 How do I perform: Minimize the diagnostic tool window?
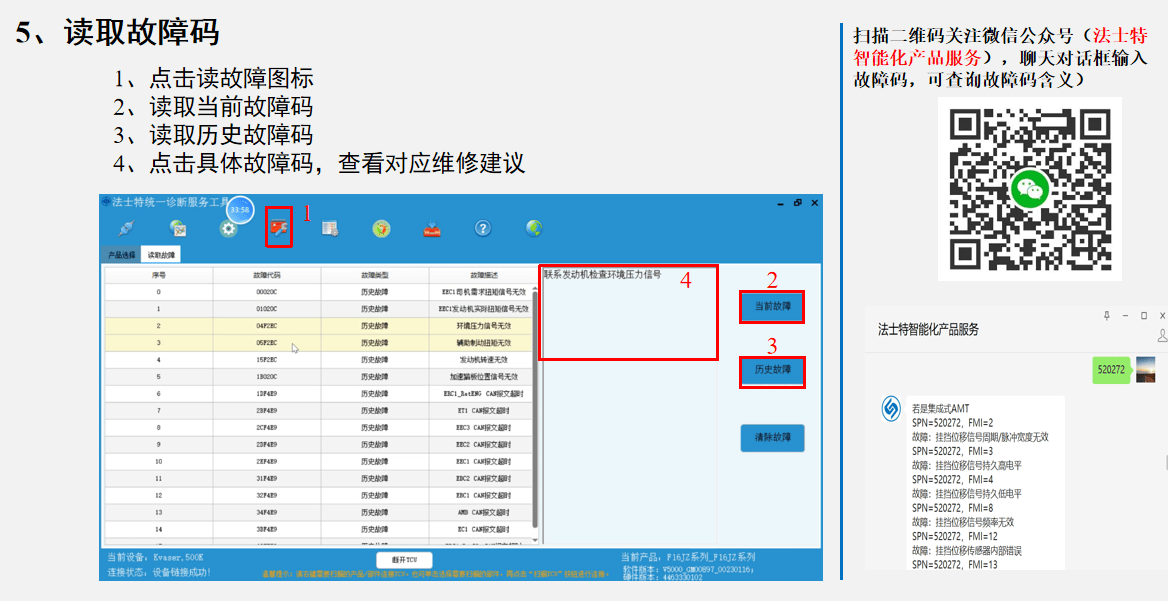[780, 203]
